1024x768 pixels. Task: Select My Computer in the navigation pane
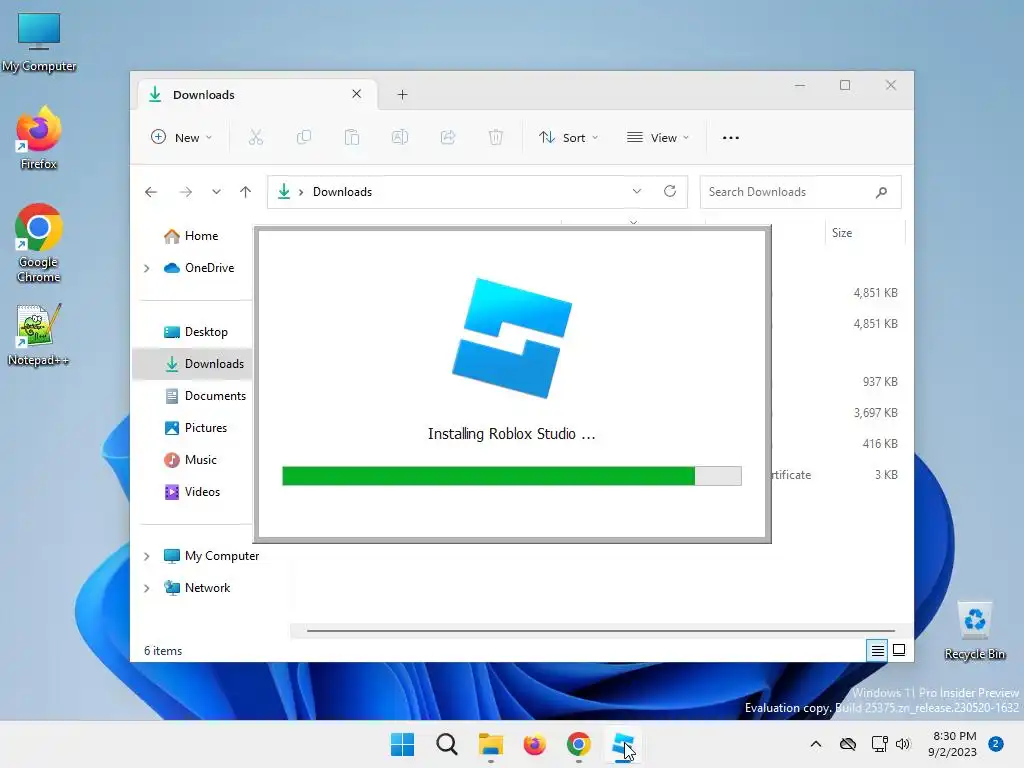212,556
